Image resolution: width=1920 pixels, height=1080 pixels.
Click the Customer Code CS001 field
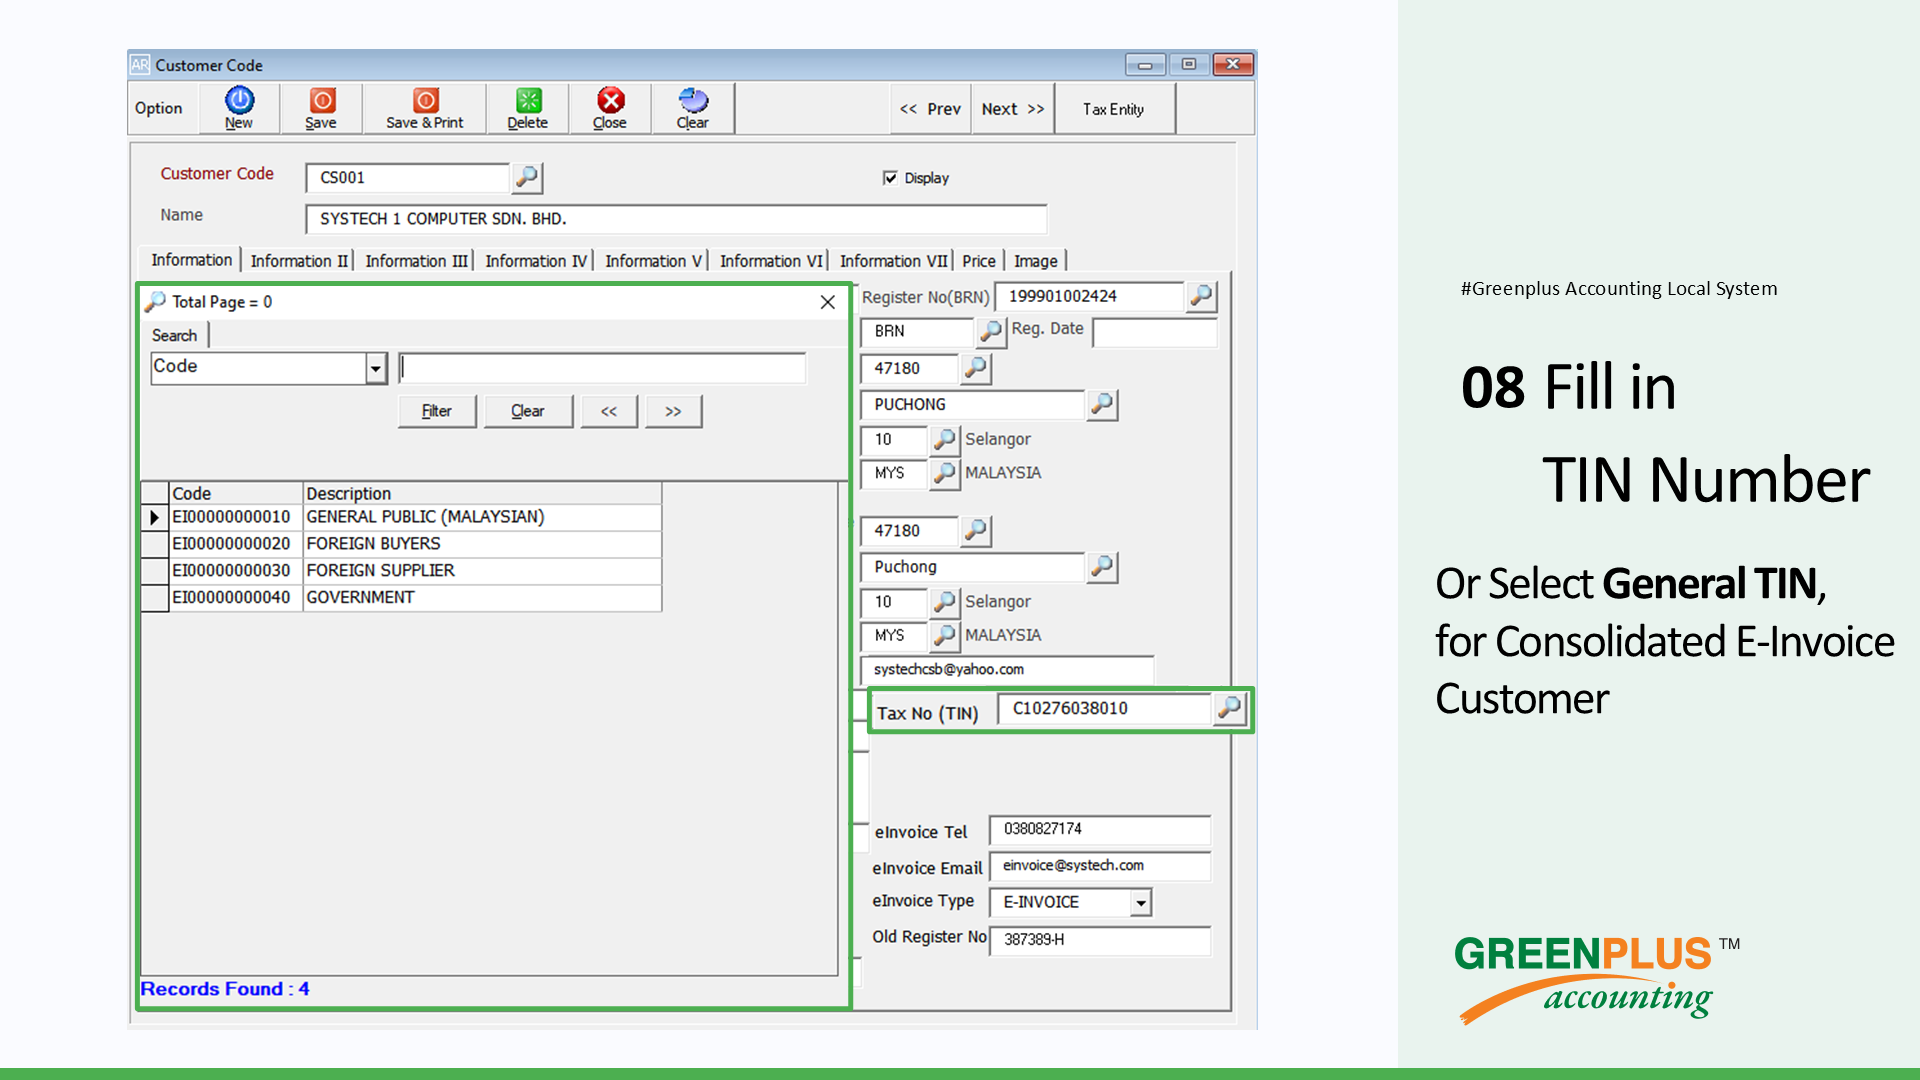(408, 178)
